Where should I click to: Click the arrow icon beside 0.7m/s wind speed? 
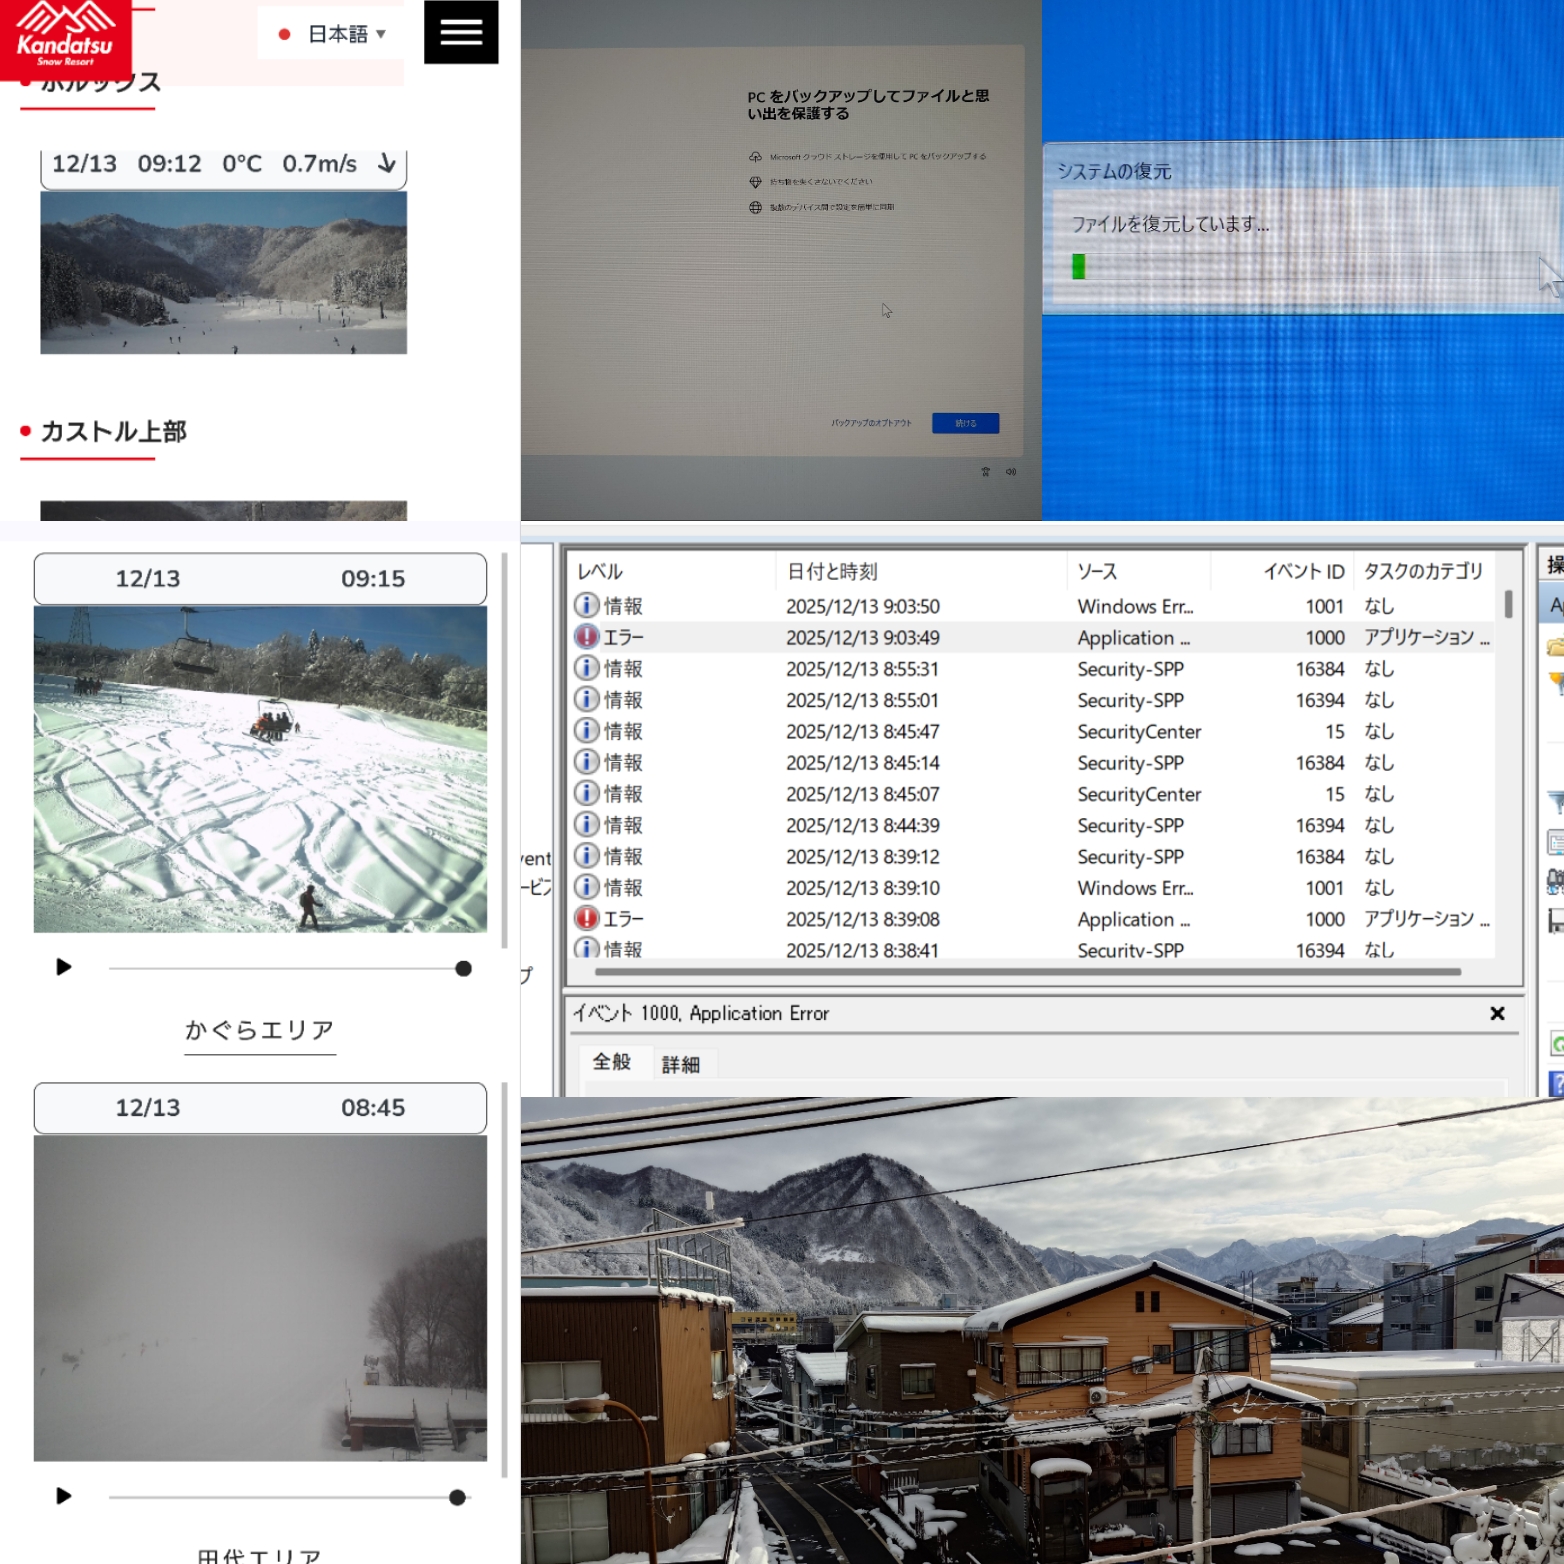tap(387, 163)
